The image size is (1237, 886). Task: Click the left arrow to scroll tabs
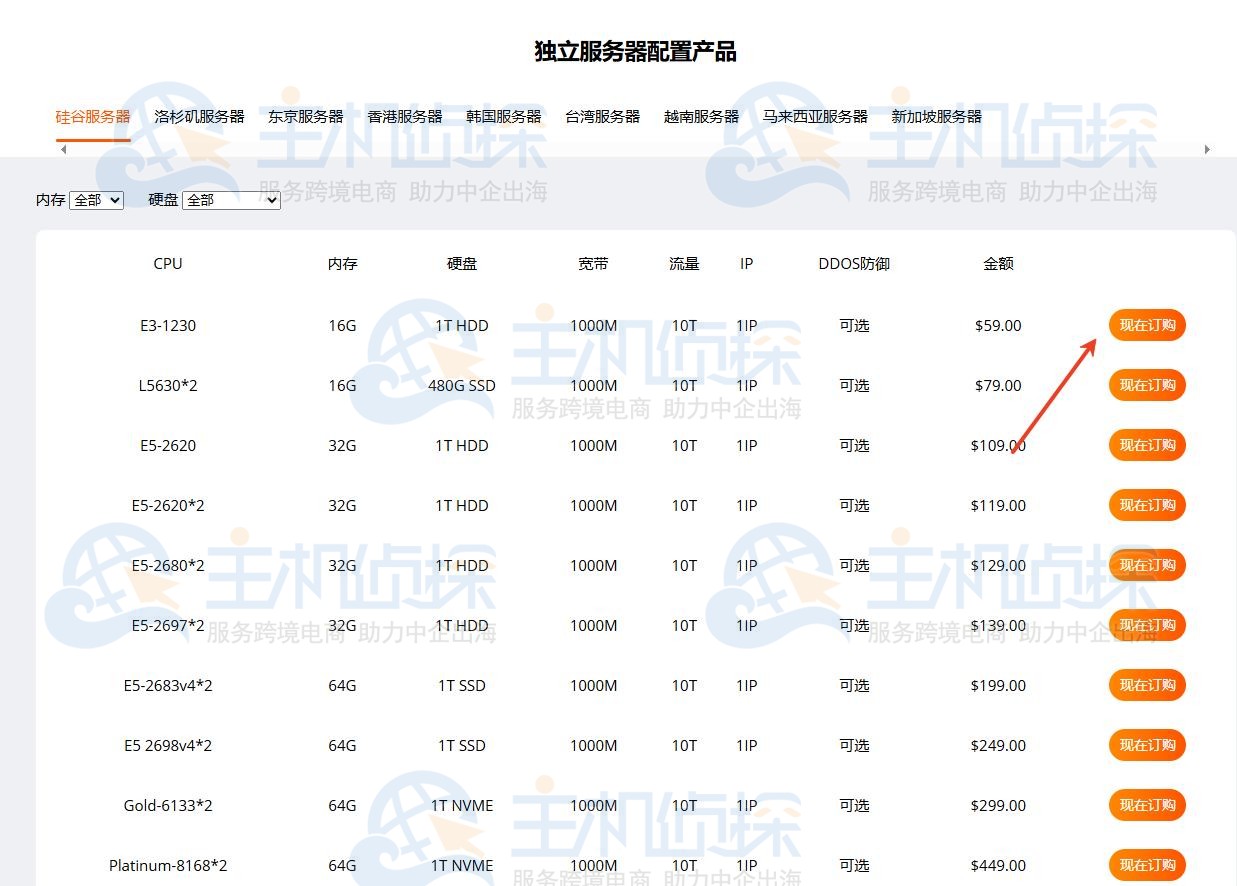[x=62, y=148]
